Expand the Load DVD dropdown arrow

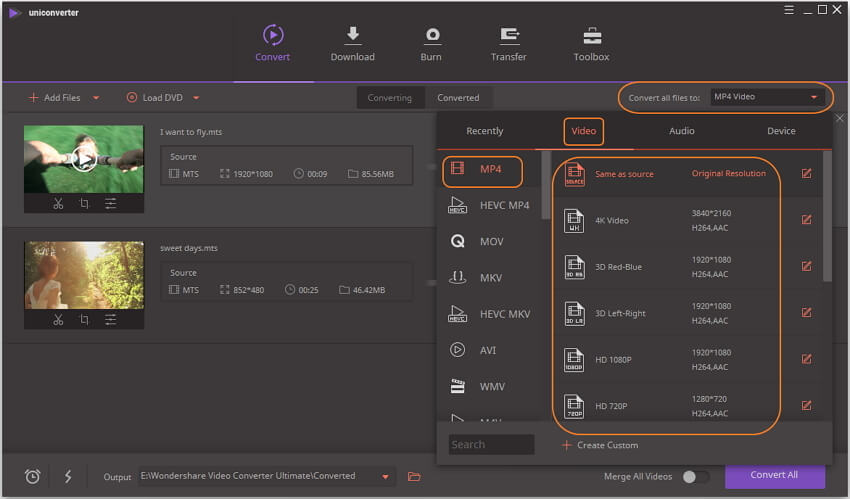[196, 98]
